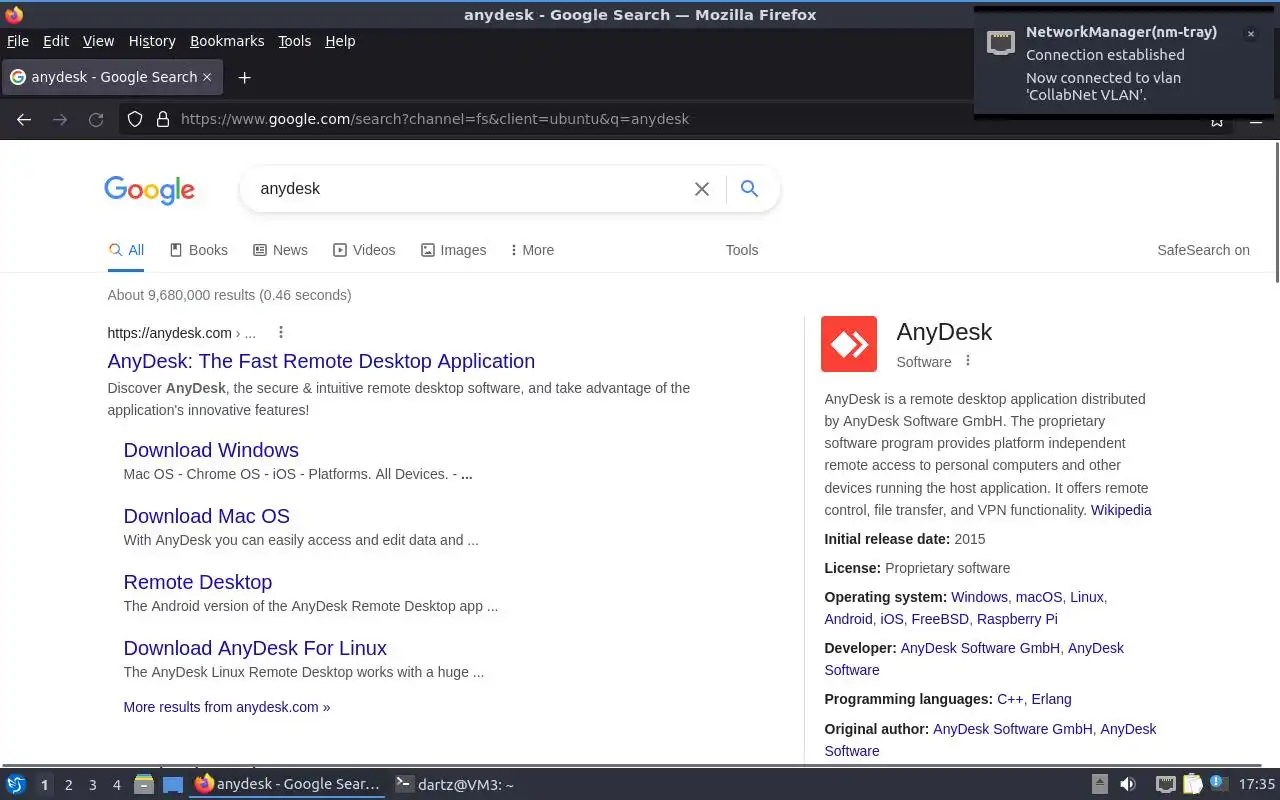Click removable media eject tray icon
The height and width of the screenshot is (800, 1280).
point(1099,785)
